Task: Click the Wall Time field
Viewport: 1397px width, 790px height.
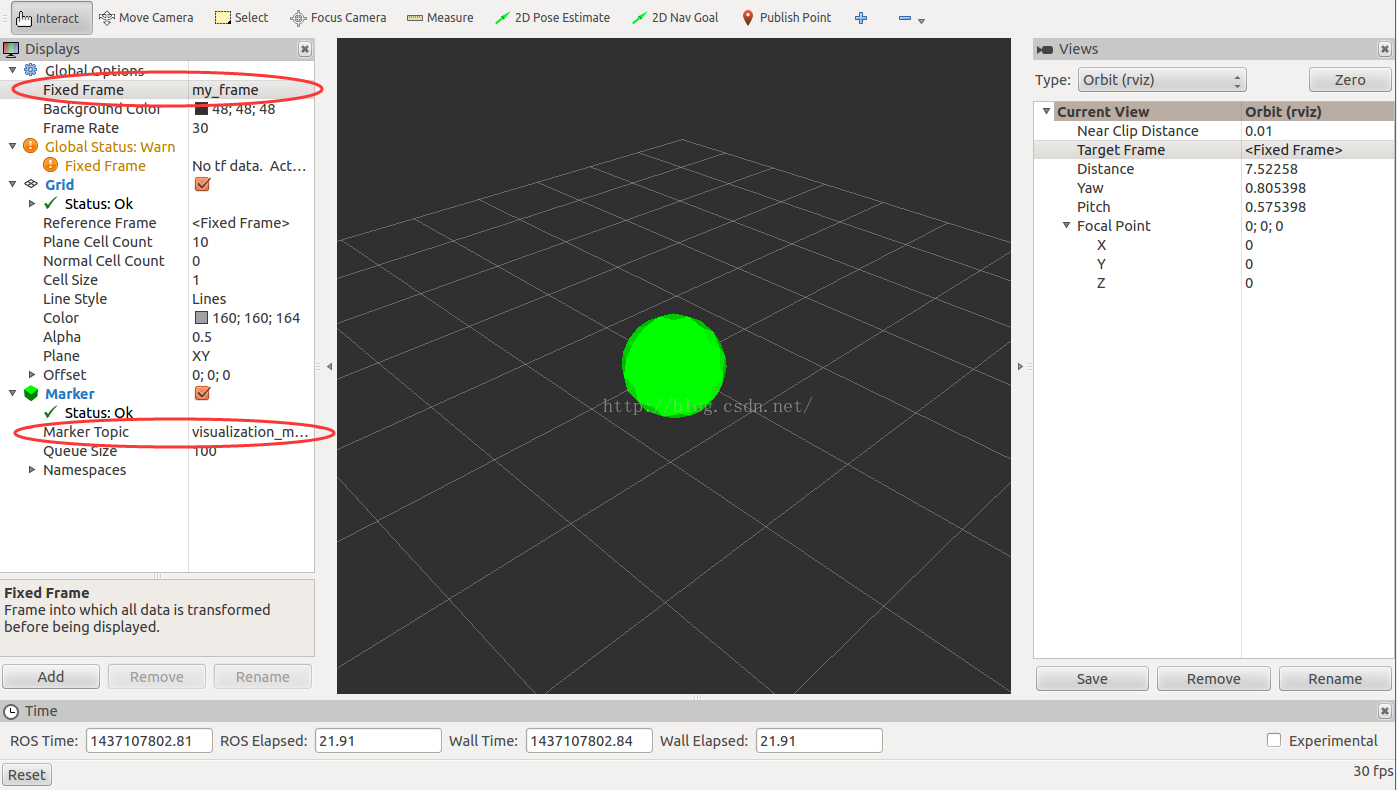Action: coord(589,741)
